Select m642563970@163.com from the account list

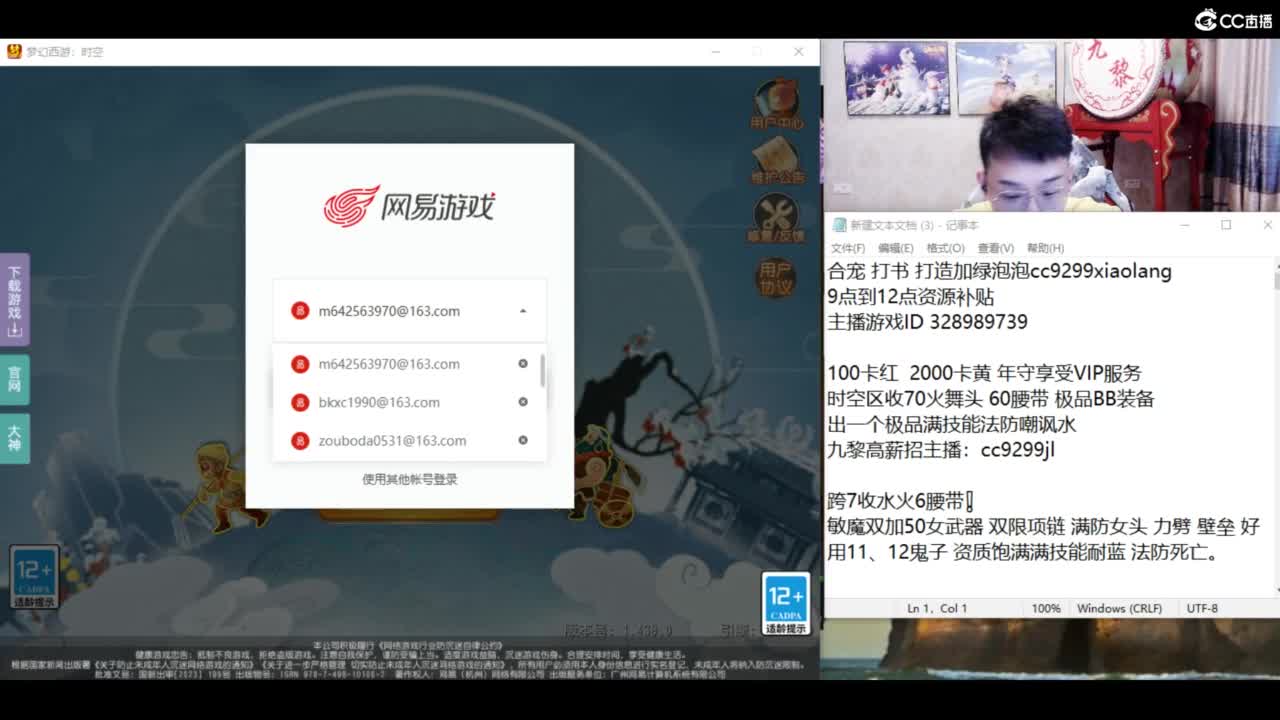[x=389, y=364]
